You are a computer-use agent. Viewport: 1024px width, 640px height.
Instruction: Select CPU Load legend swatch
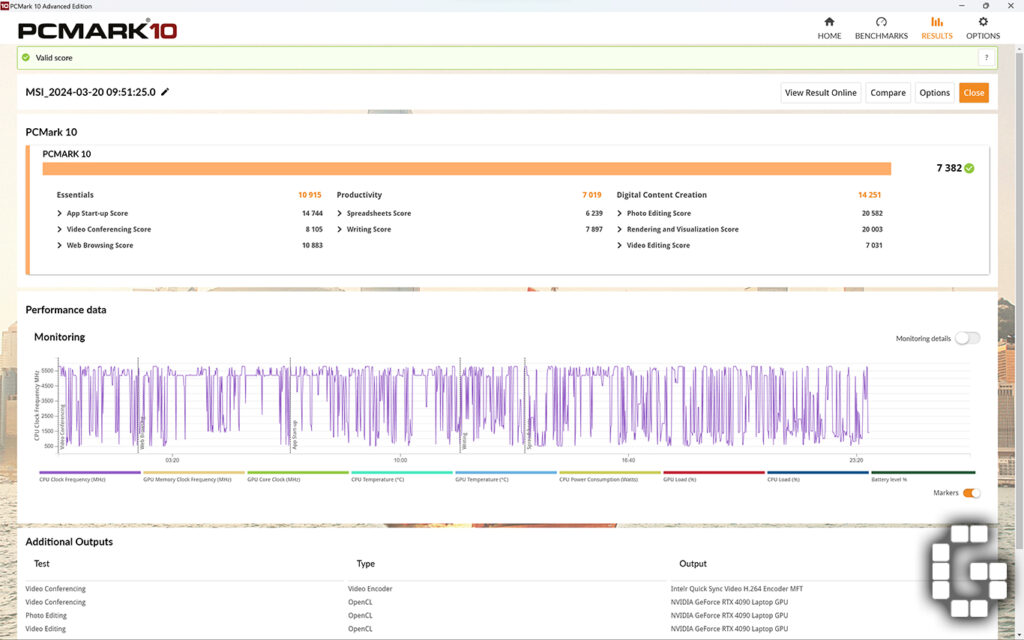tap(818, 472)
